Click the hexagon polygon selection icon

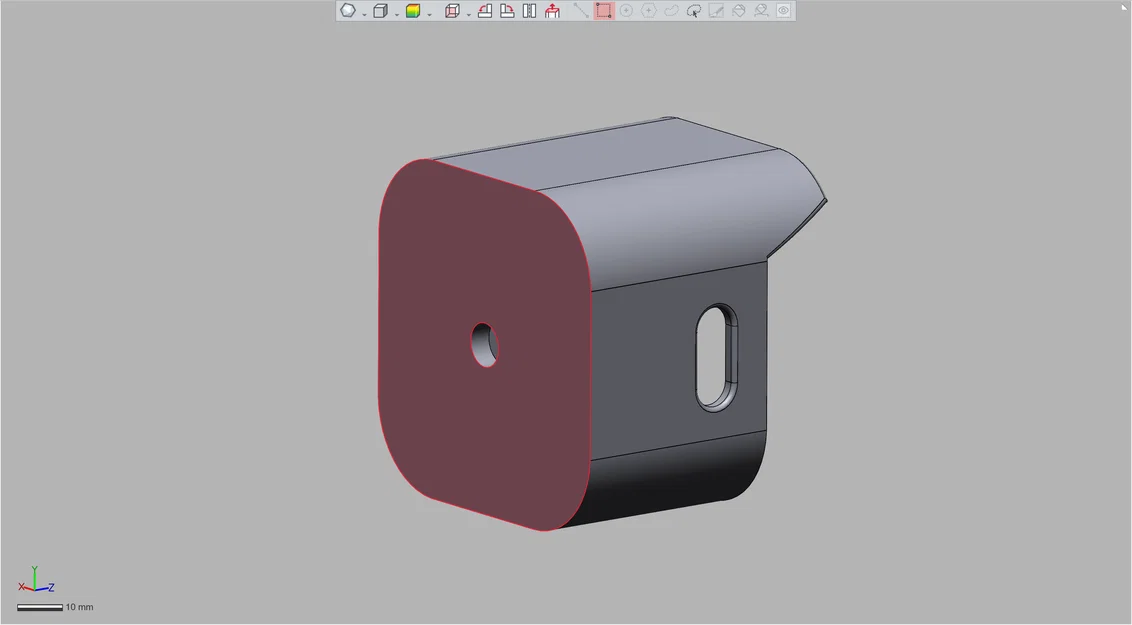(x=648, y=11)
